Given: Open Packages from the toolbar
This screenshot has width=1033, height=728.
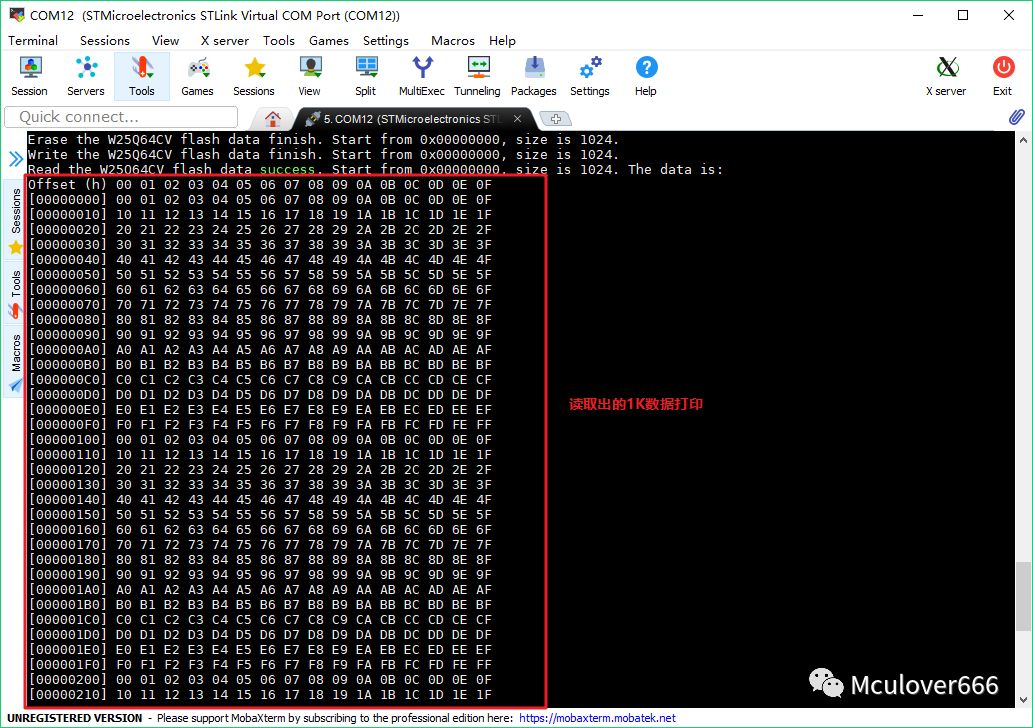Looking at the screenshot, I should pyautogui.click(x=534, y=76).
